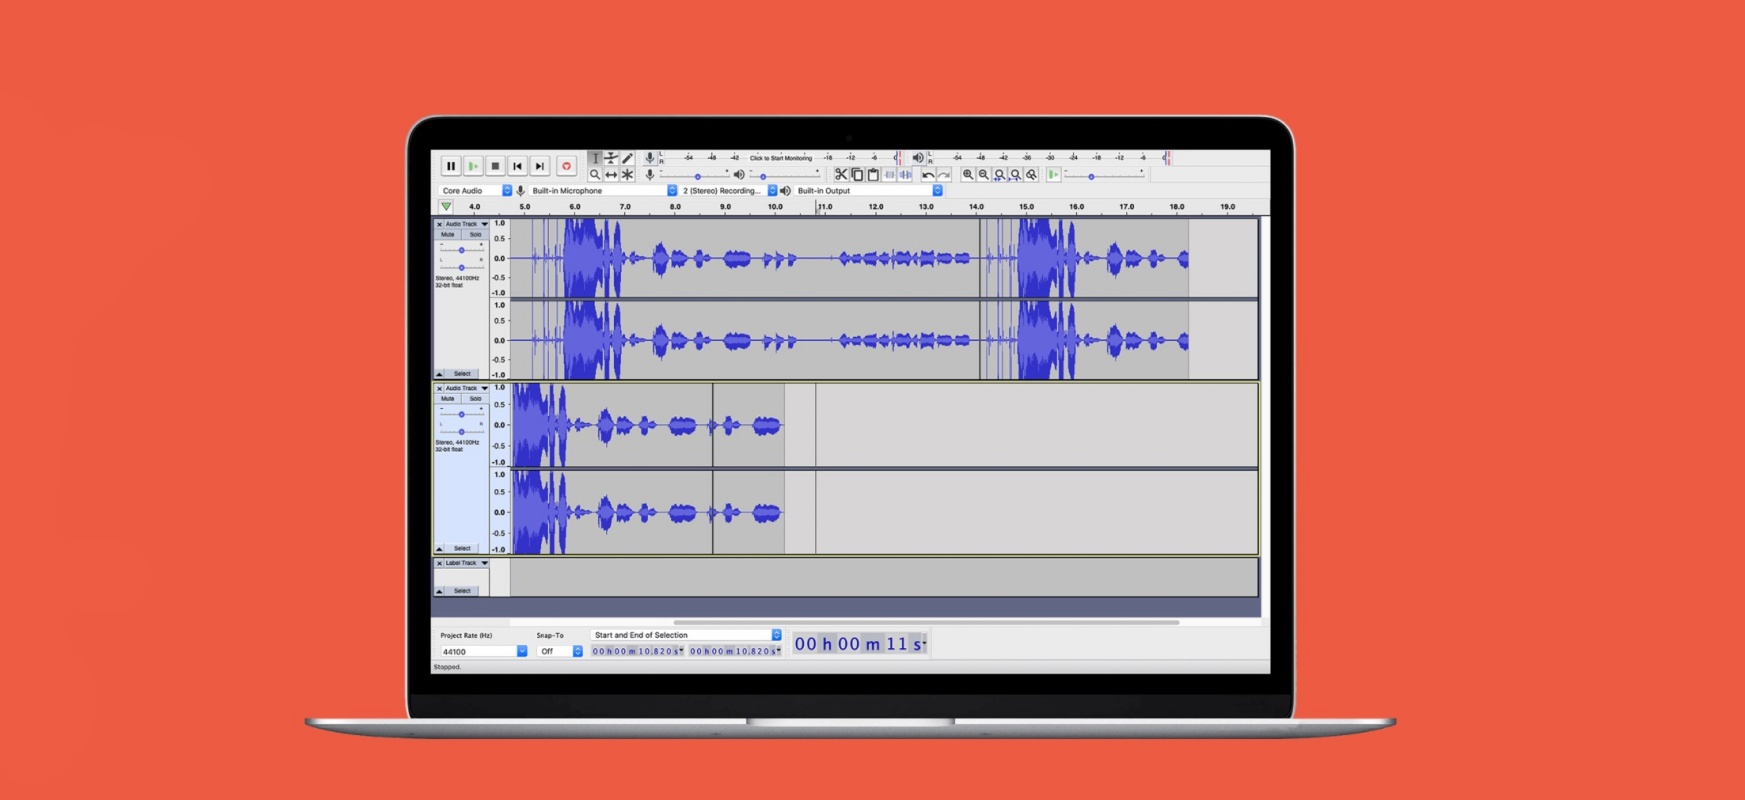Click Play-at-Speed green button
Viewport: 1745px width, 800px height.
pos(1053,174)
